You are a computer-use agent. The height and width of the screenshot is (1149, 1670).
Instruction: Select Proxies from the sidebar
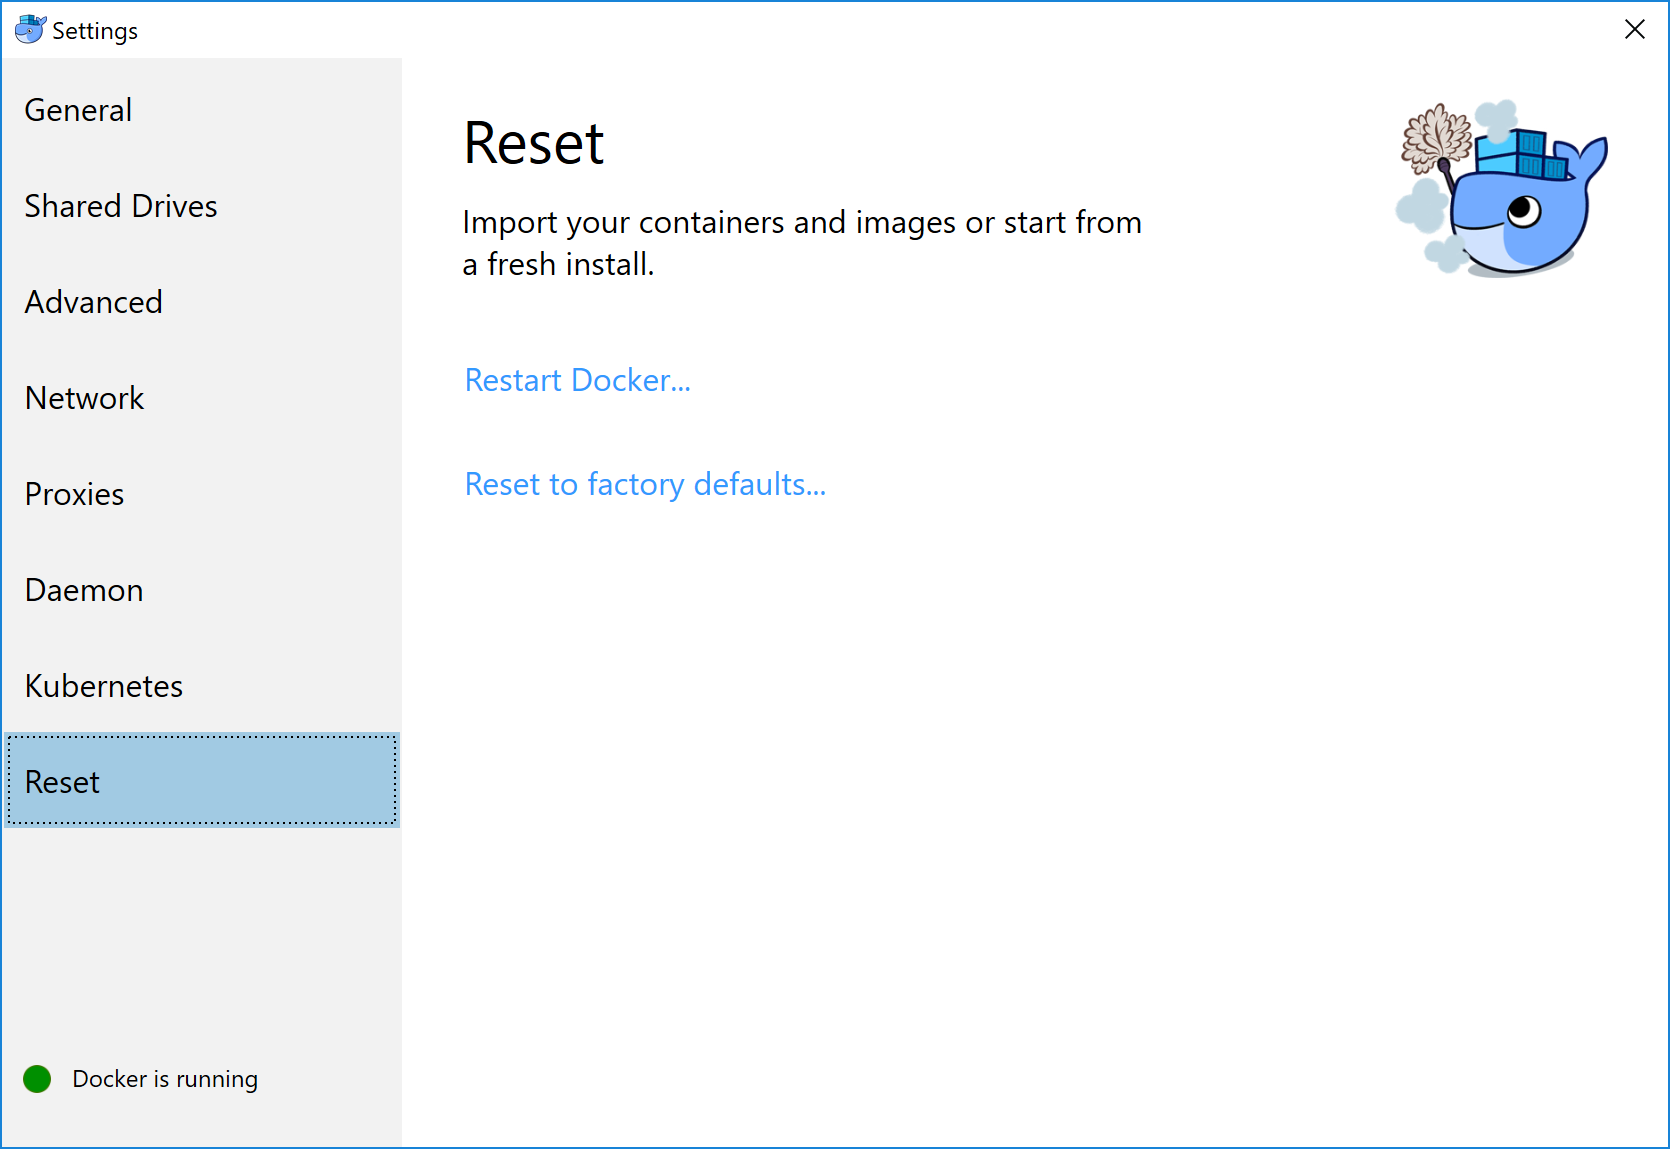[74, 493]
